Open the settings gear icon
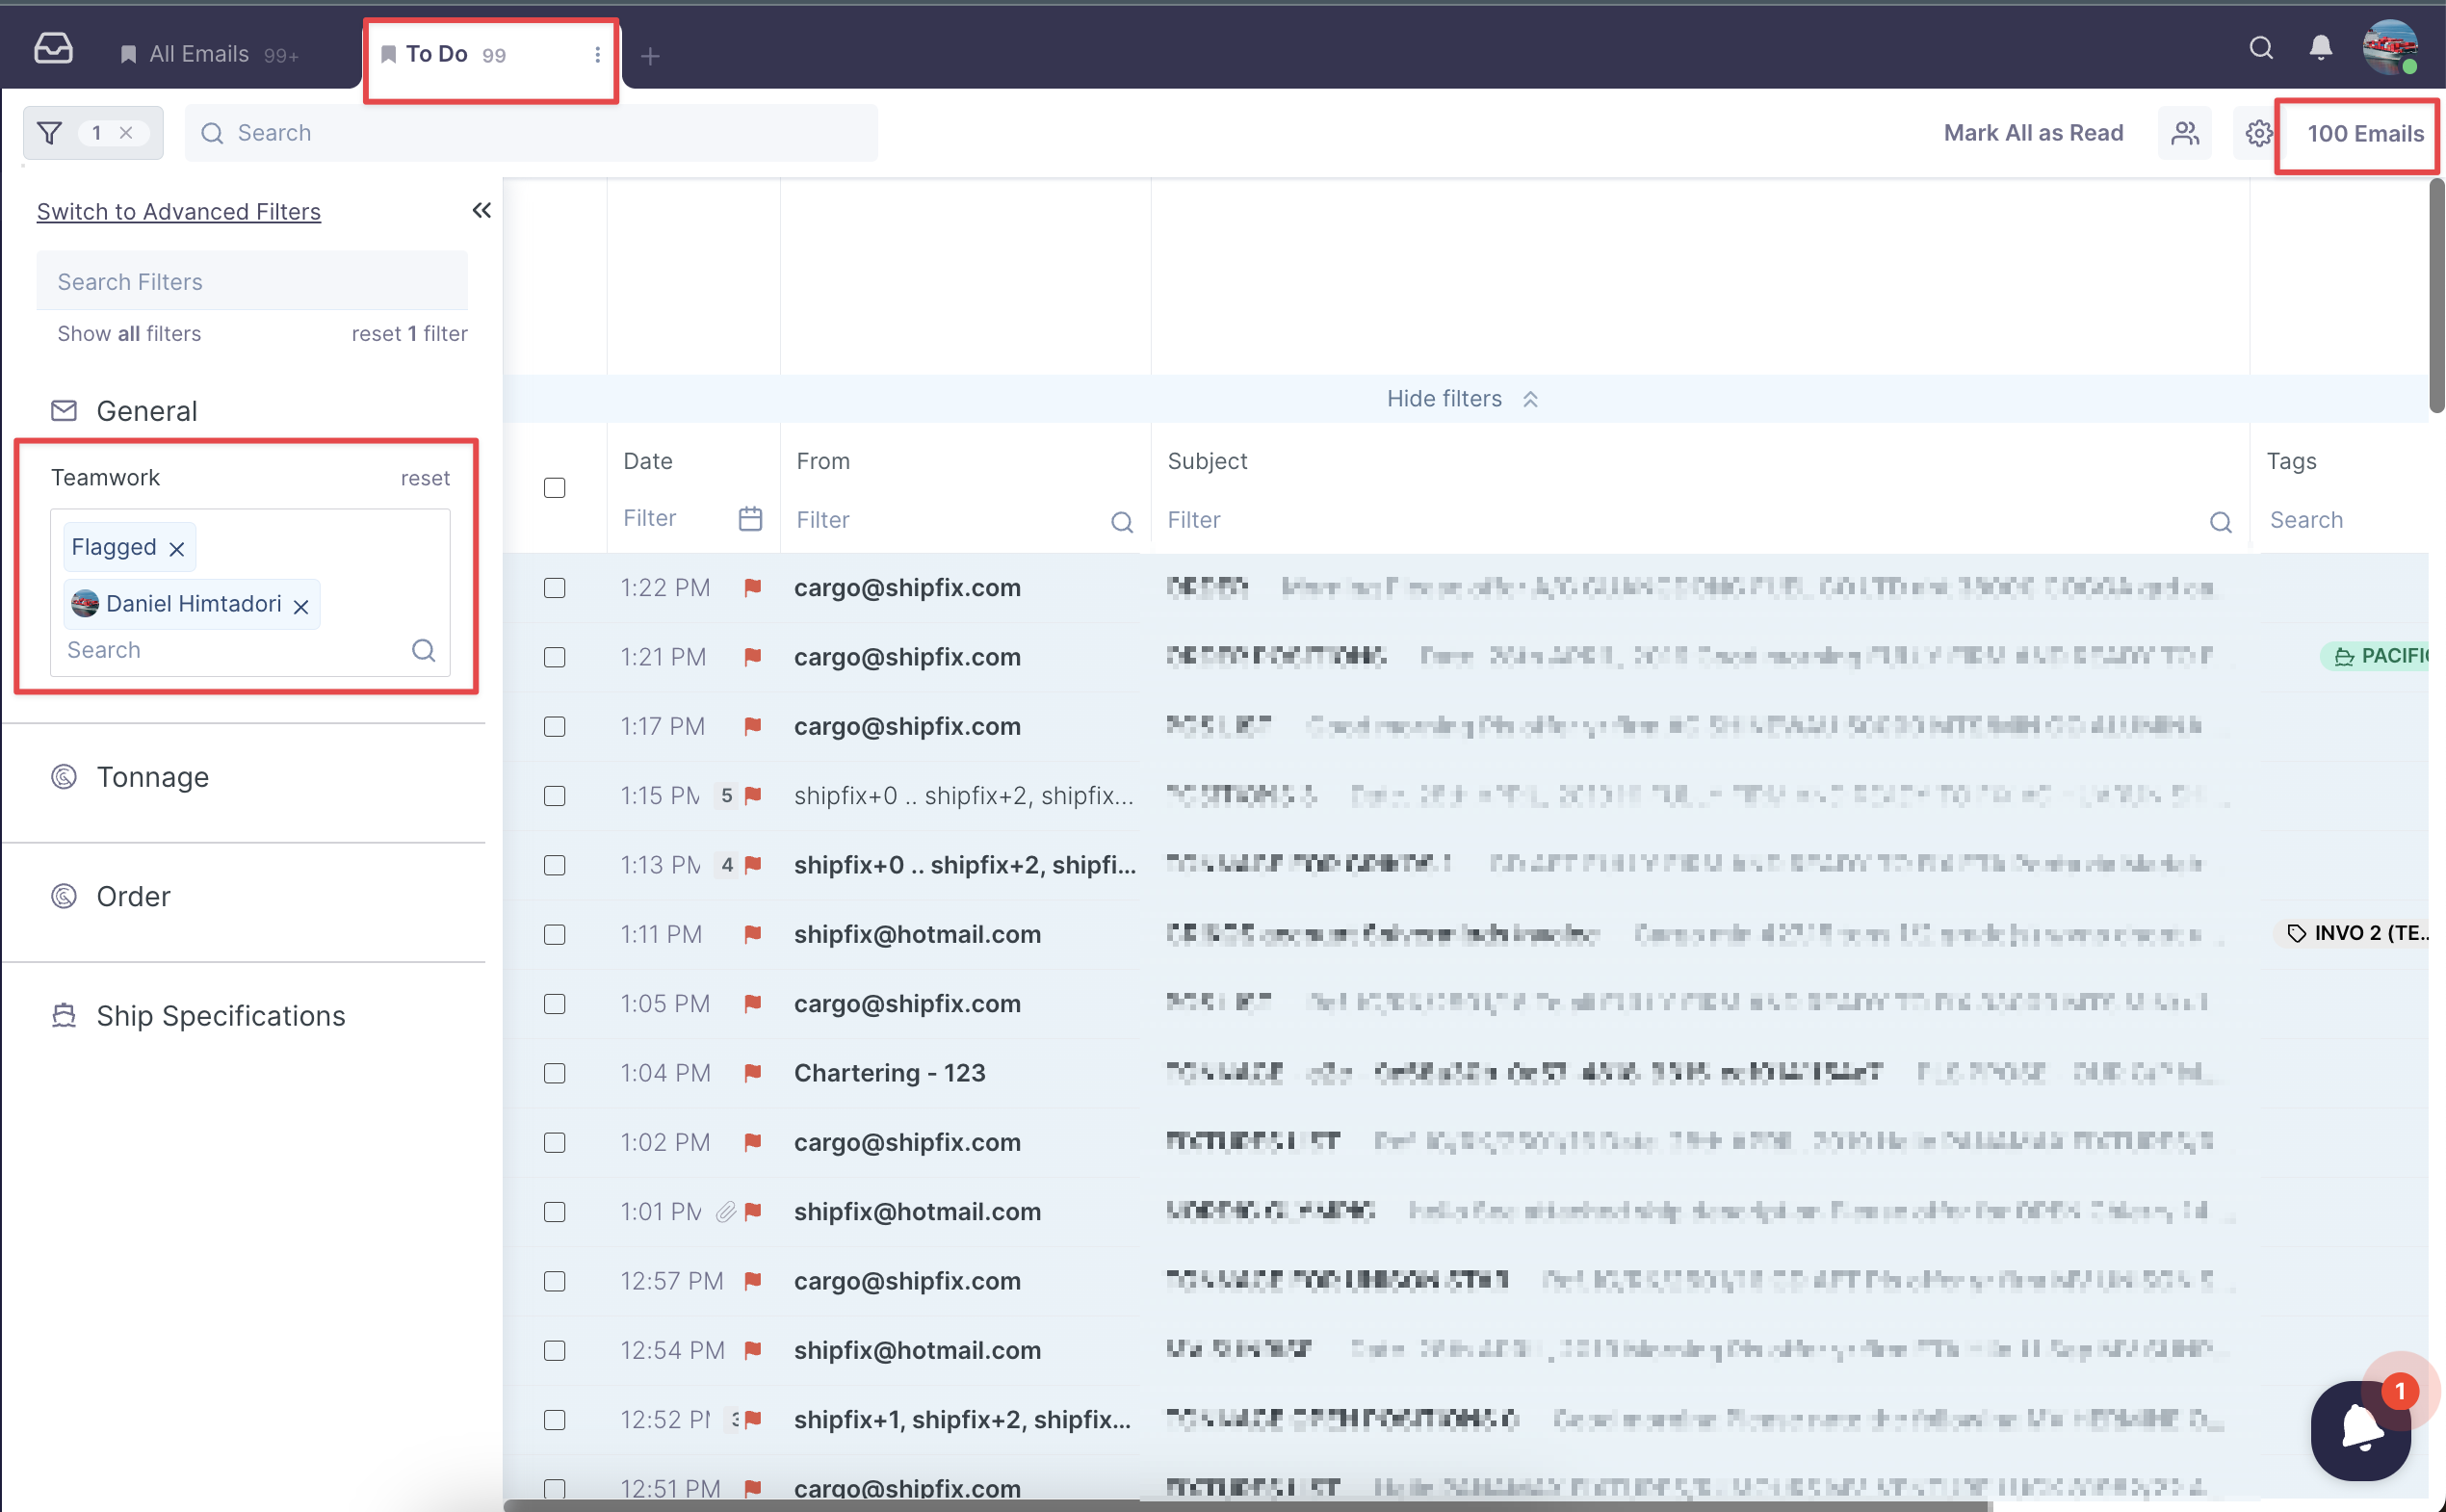The width and height of the screenshot is (2446, 1512). (2258, 133)
